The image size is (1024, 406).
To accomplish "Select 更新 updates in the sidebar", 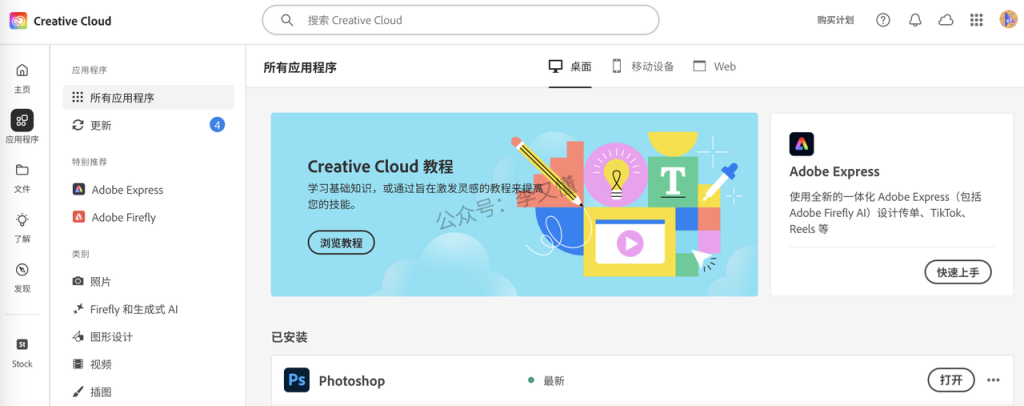I will [x=100, y=125].
